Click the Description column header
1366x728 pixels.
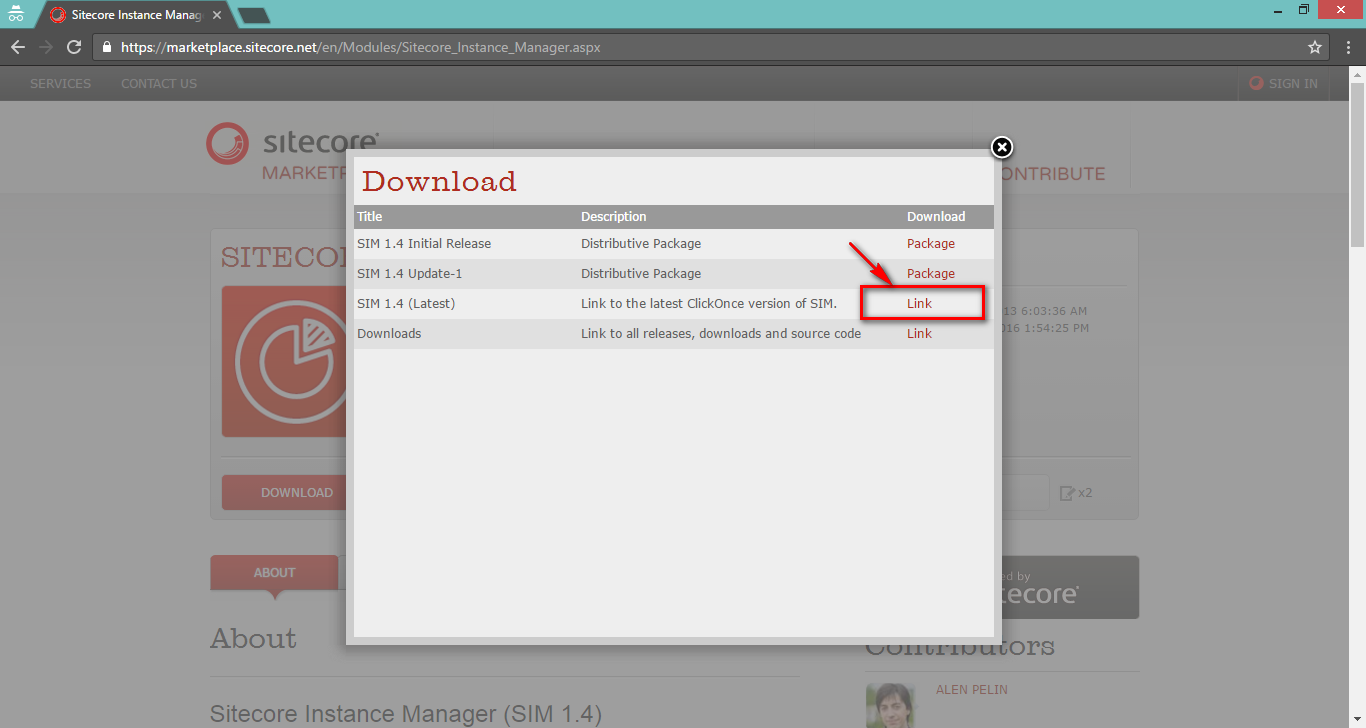(614, 217)
